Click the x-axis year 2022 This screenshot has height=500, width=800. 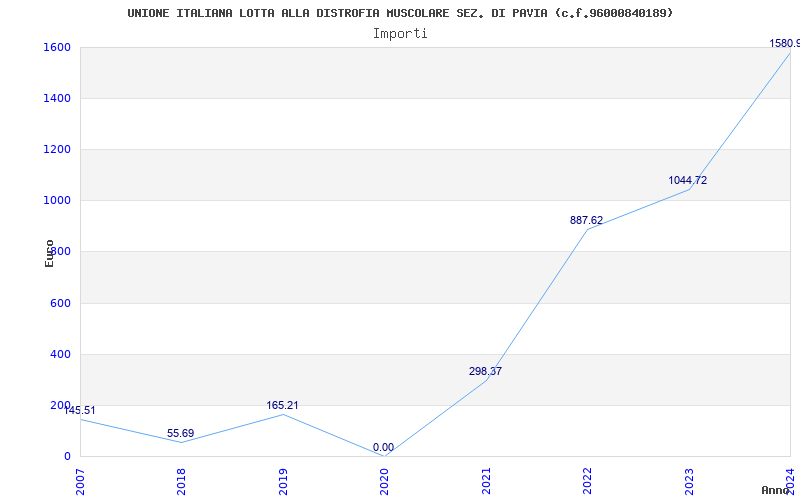pos(587,481)
